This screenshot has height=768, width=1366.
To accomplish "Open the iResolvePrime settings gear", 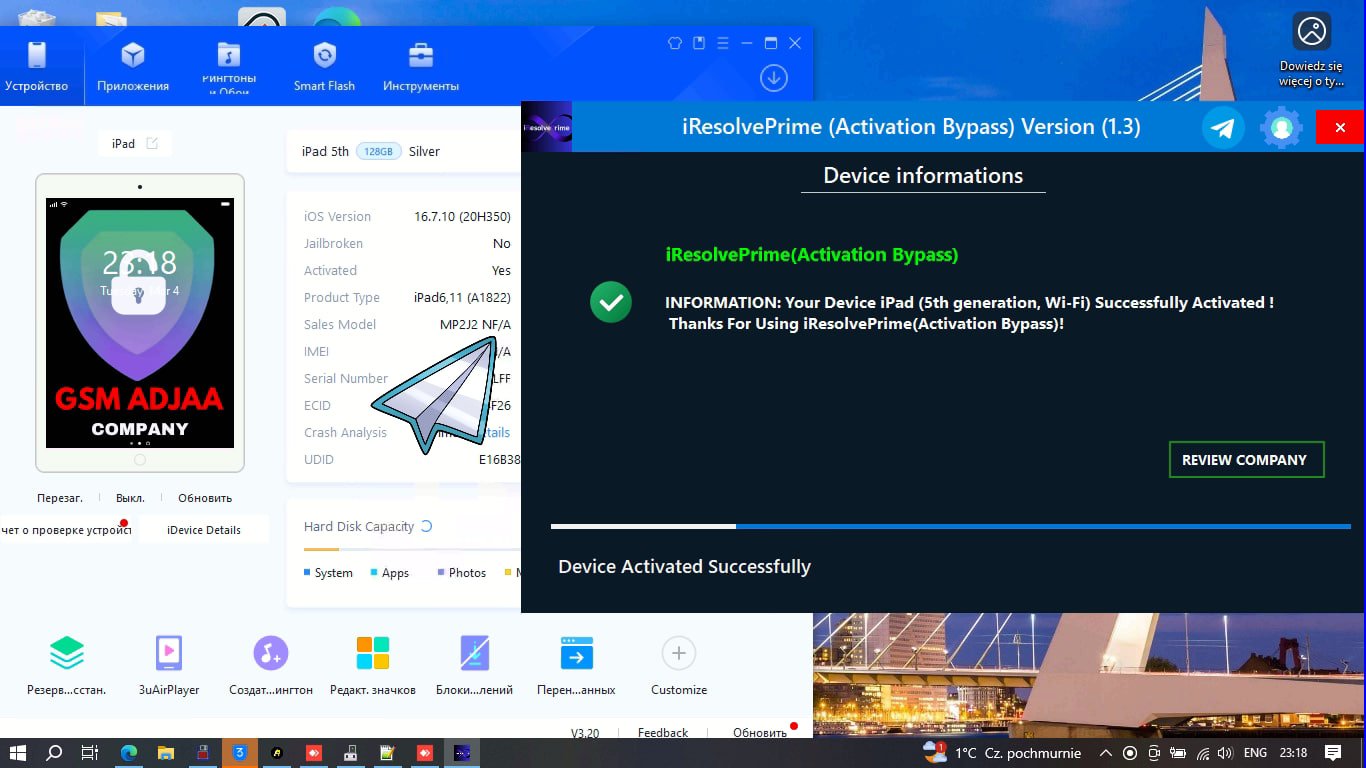I will pos(1281,127).
